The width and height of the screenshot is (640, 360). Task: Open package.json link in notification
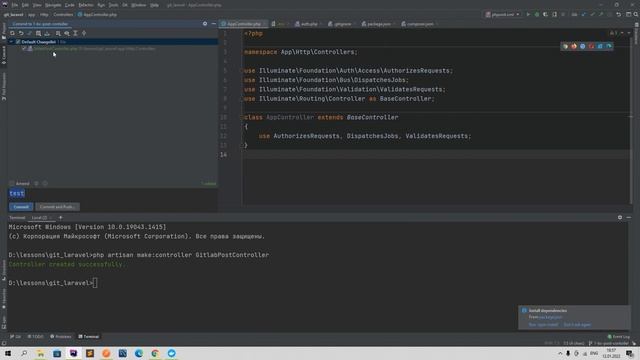[550, 317]
